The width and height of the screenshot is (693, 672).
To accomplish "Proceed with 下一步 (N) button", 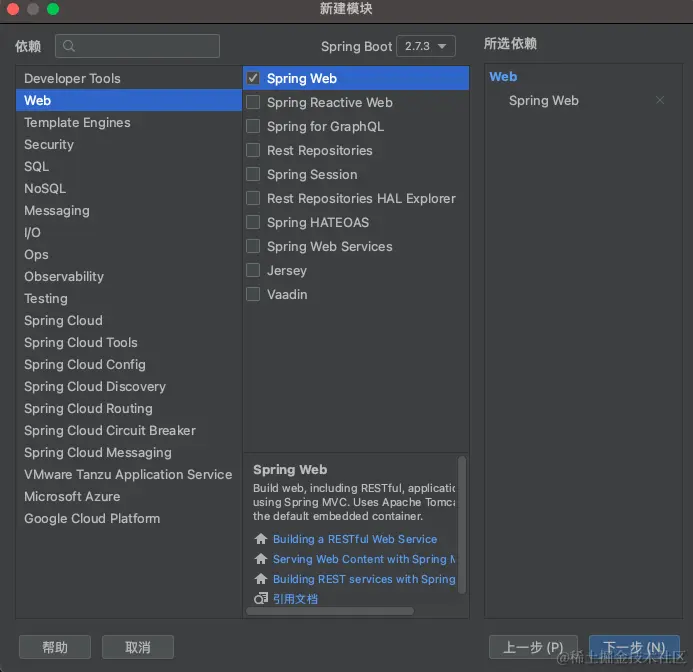I will coord(634,647).
